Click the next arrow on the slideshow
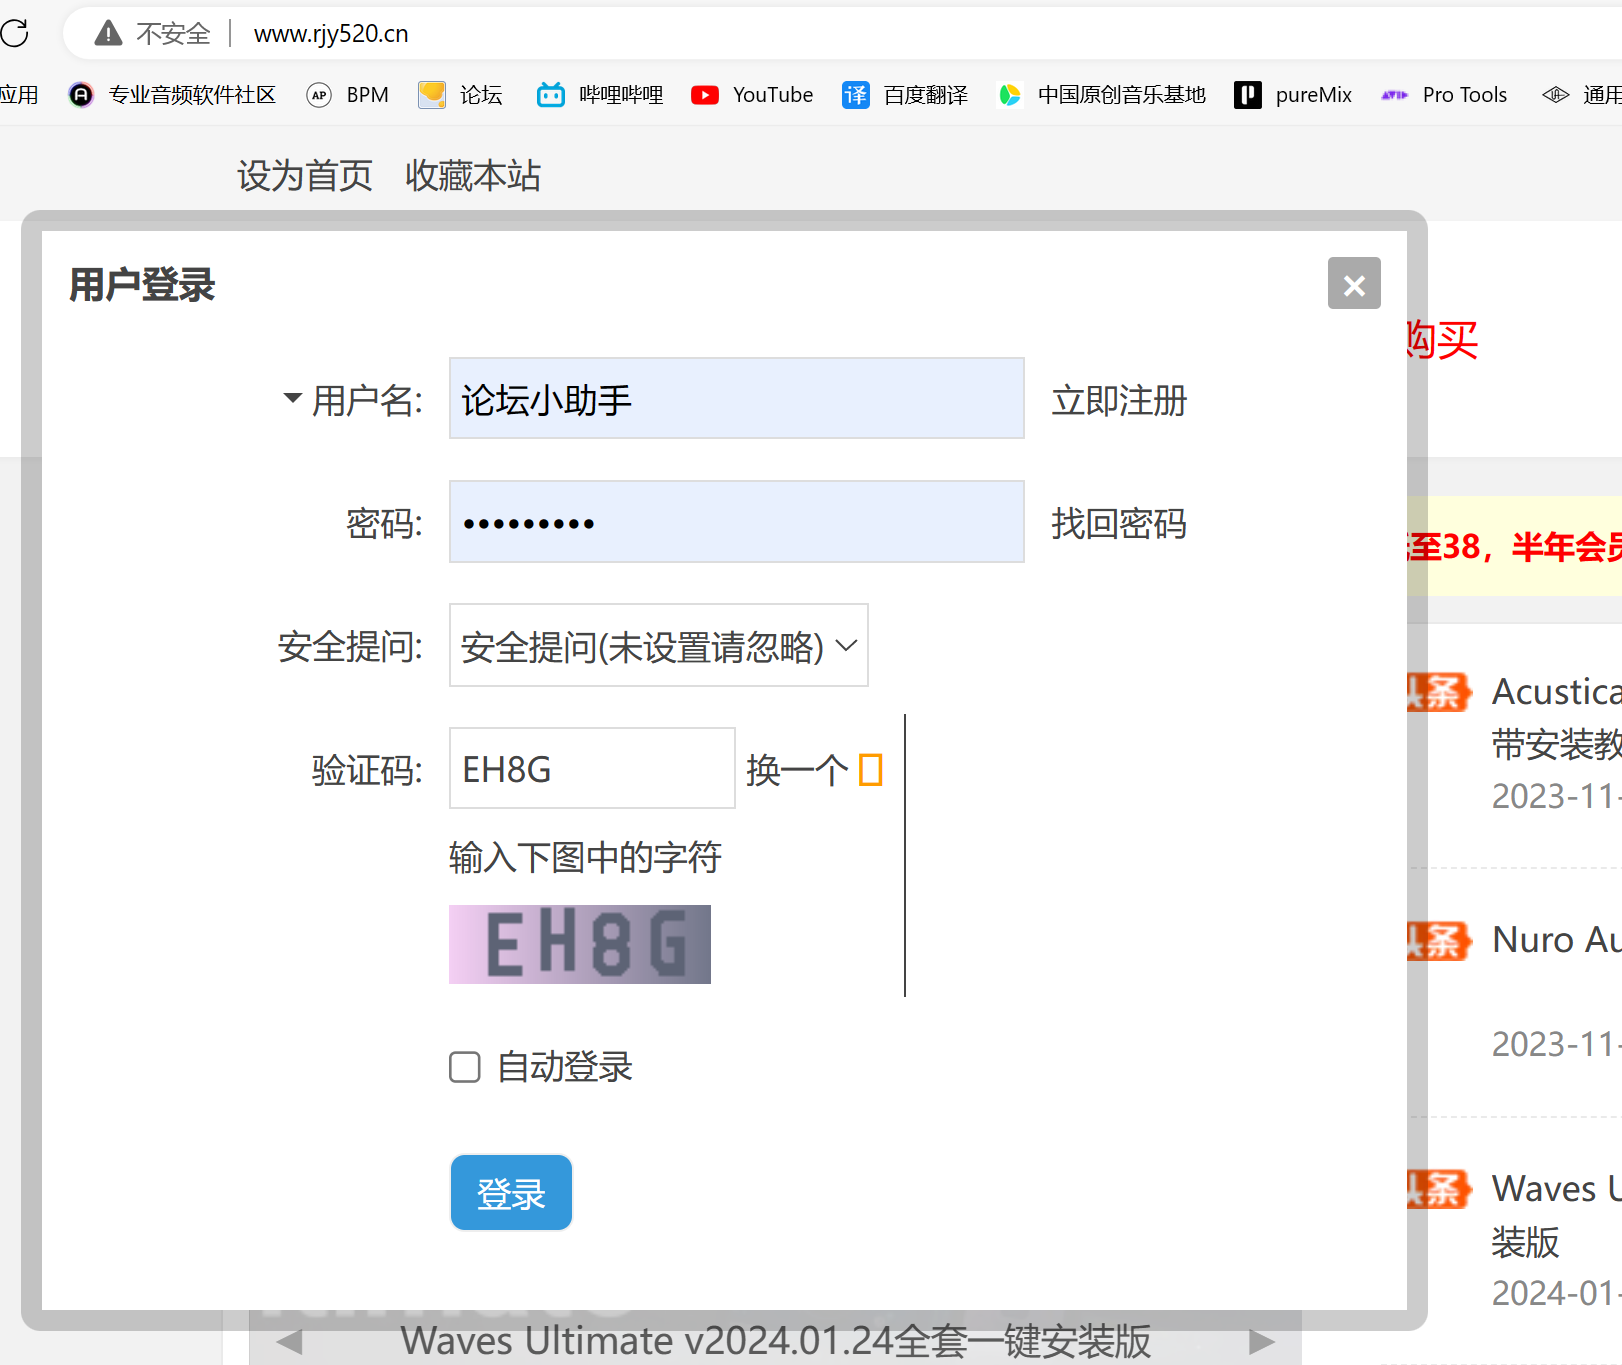The width and height of the screenshot is (1622, 1365). pos(1262,1341)
